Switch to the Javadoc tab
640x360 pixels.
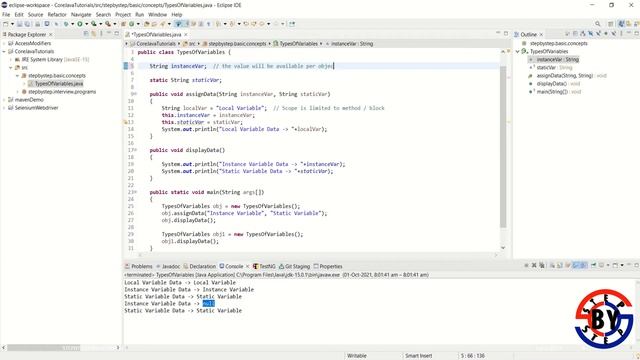[168, 266]
